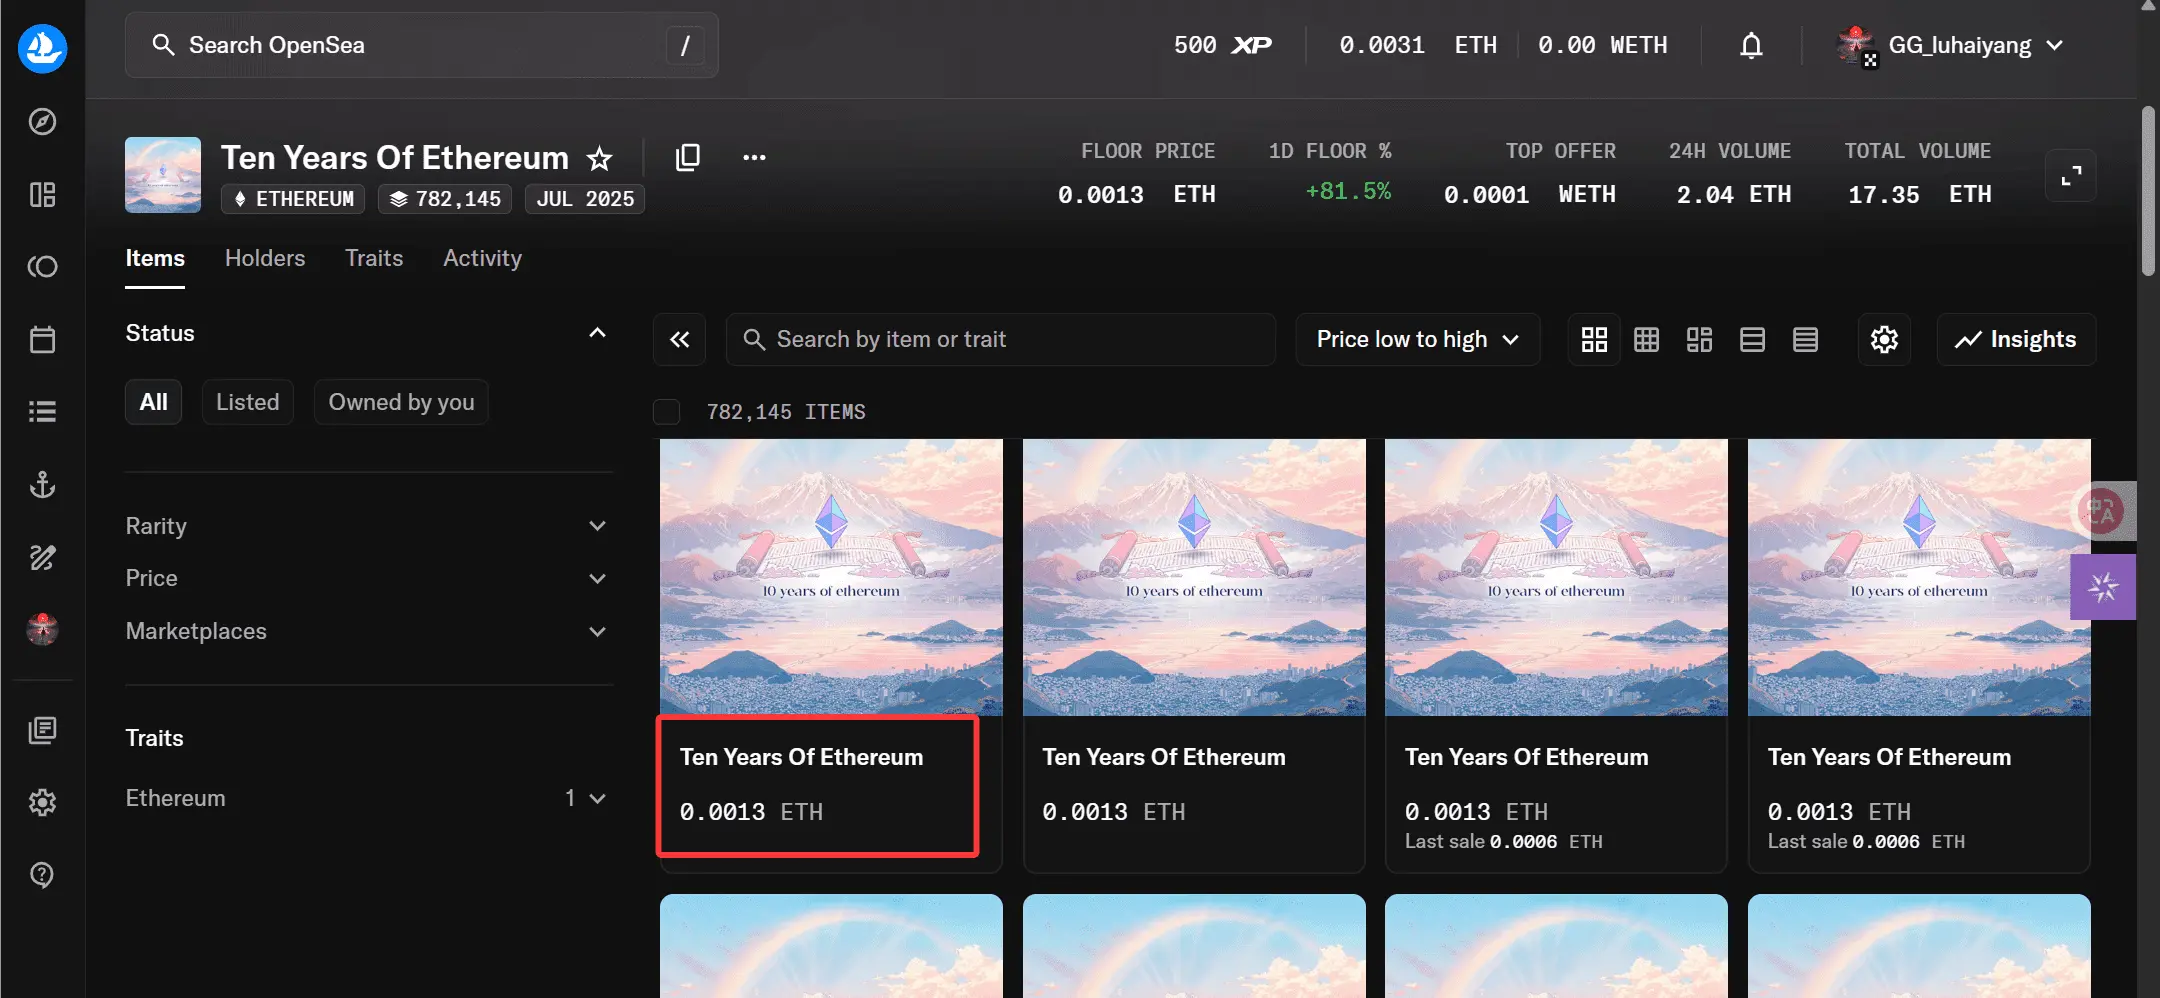
Task: Click the 500 XP balance
Action: (1222, 46)
